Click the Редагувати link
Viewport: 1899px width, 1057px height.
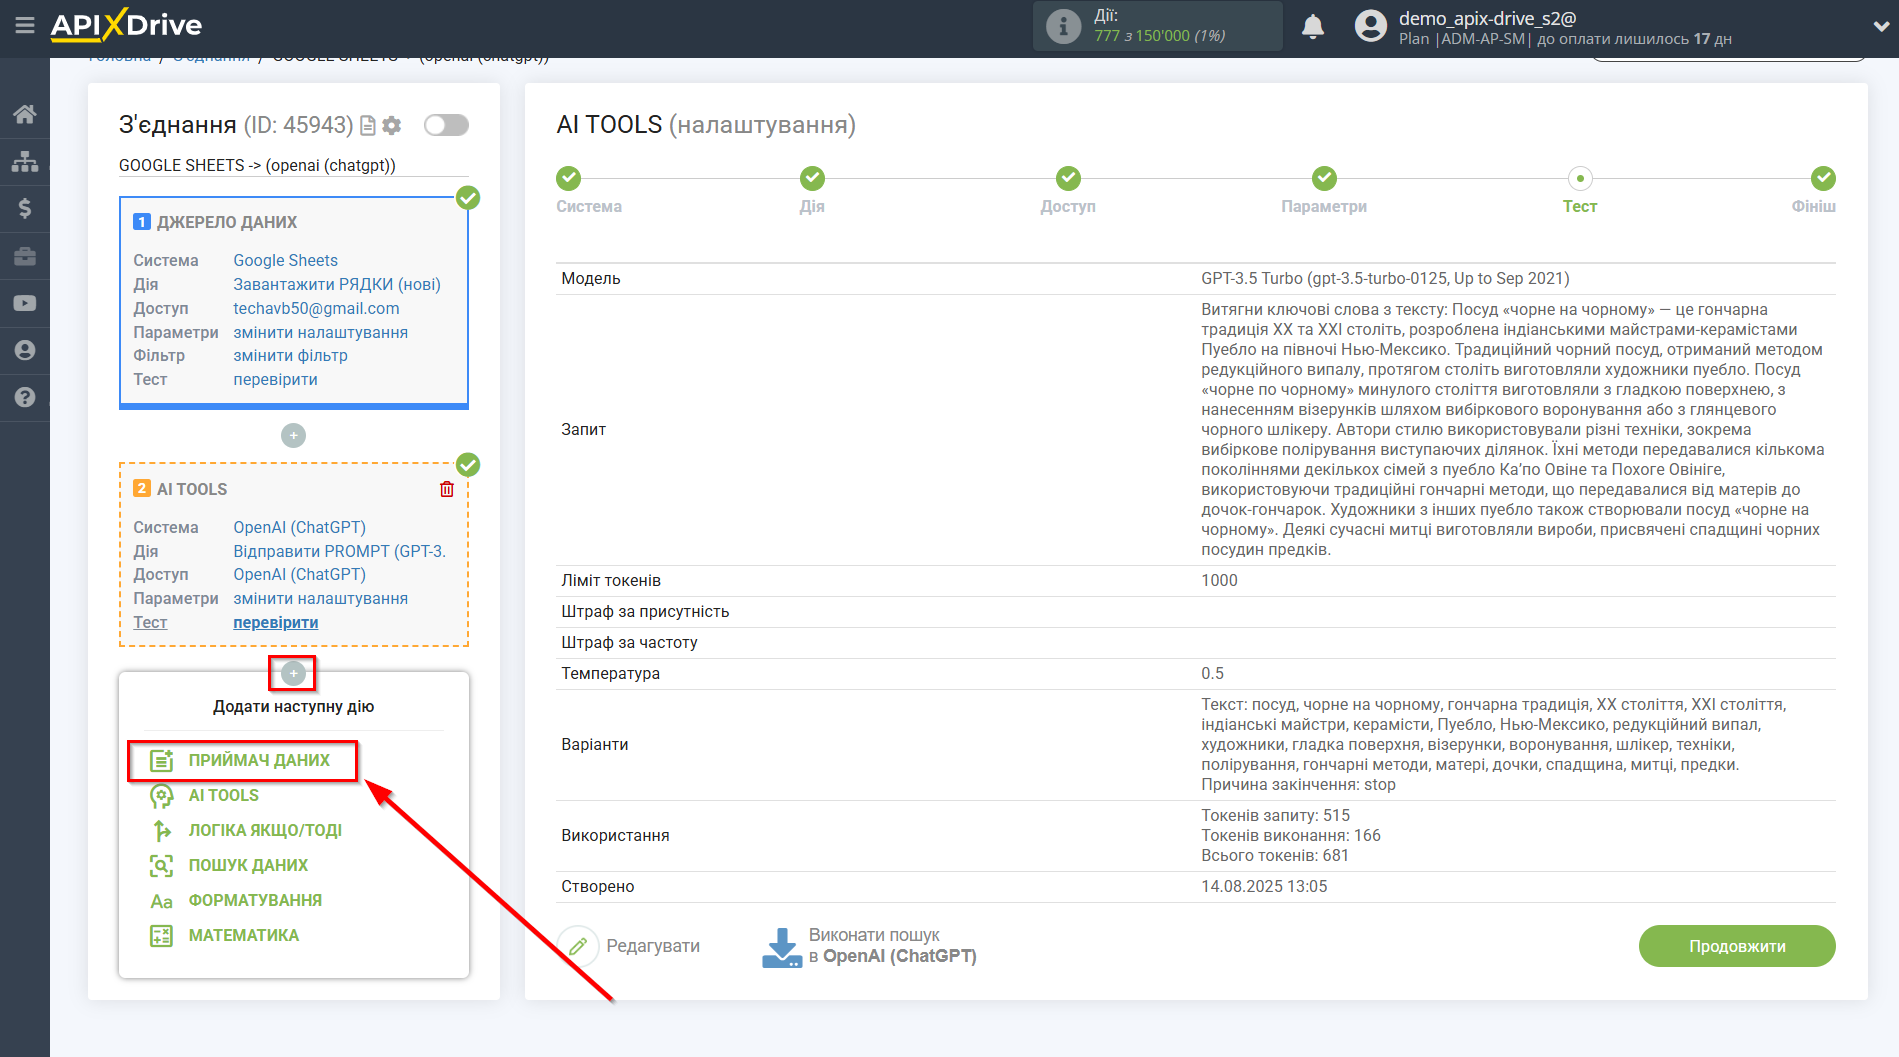653,946
